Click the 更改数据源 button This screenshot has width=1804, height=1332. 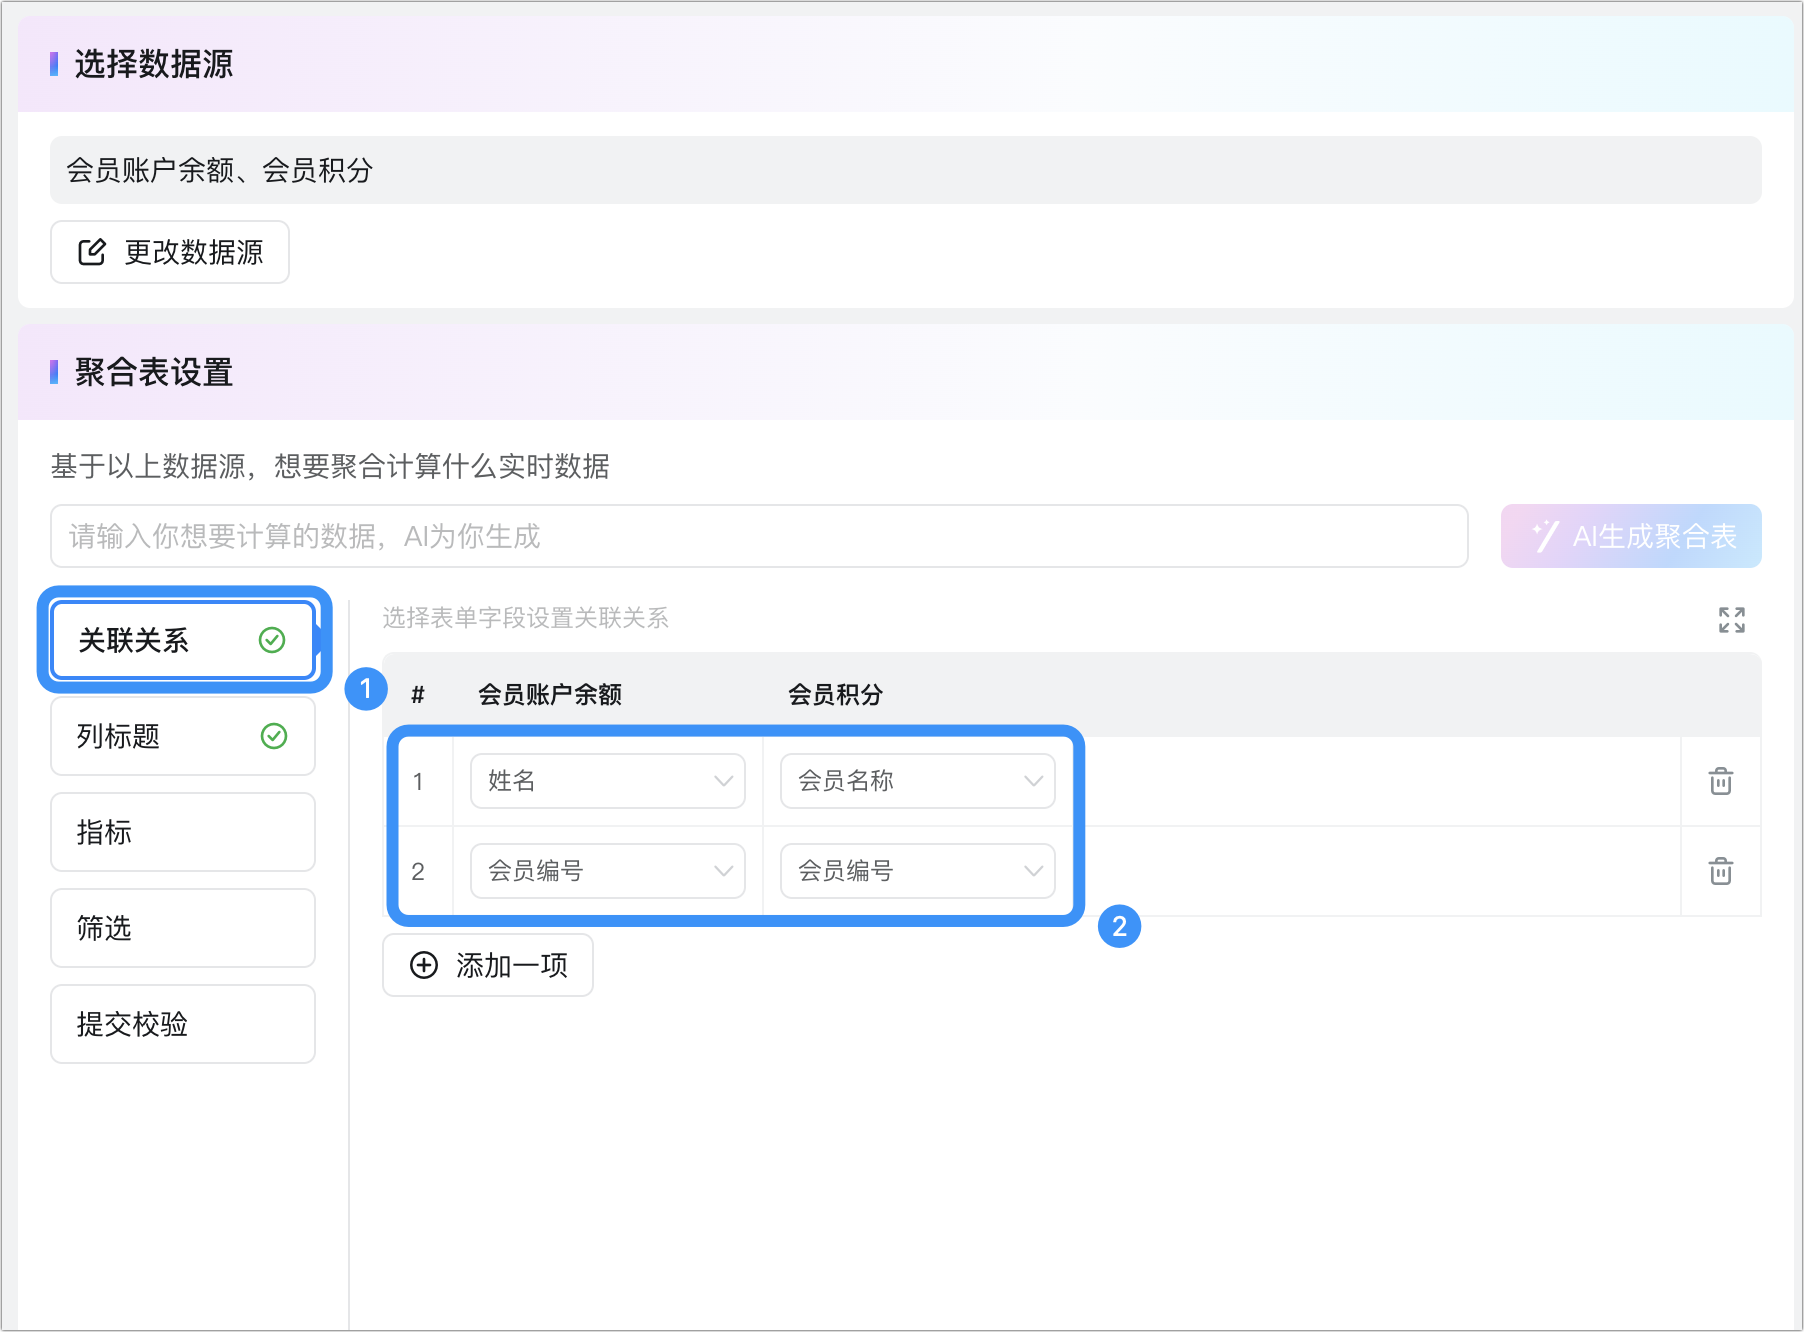[x=170, y=252]
